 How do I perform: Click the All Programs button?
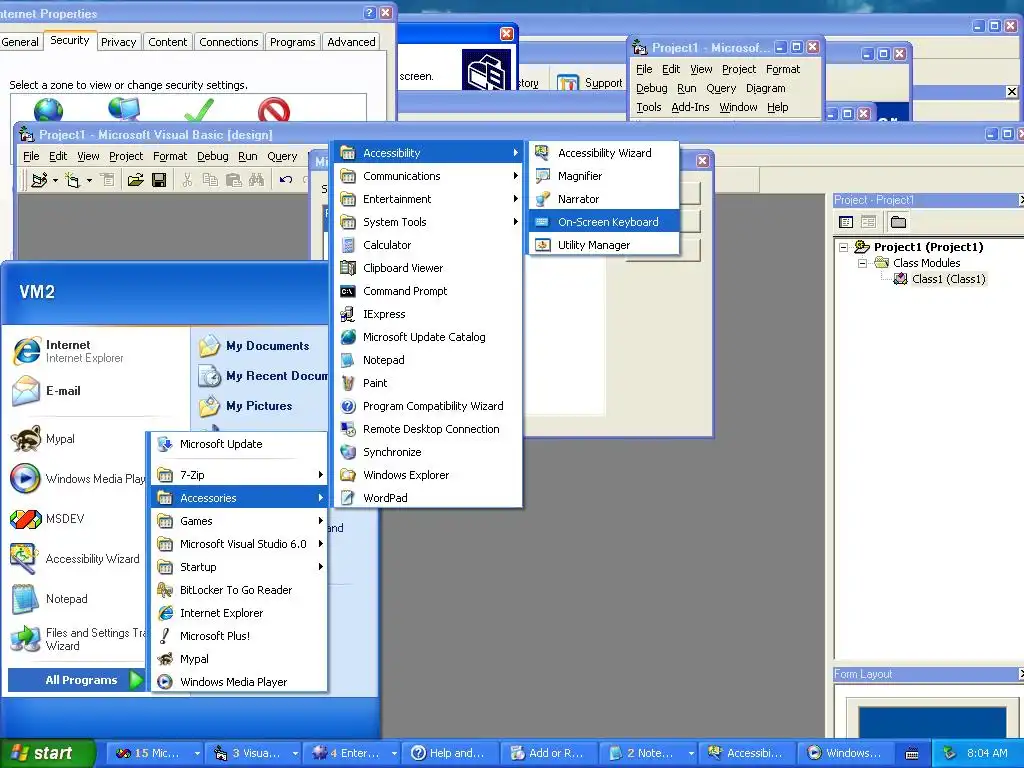76,680
